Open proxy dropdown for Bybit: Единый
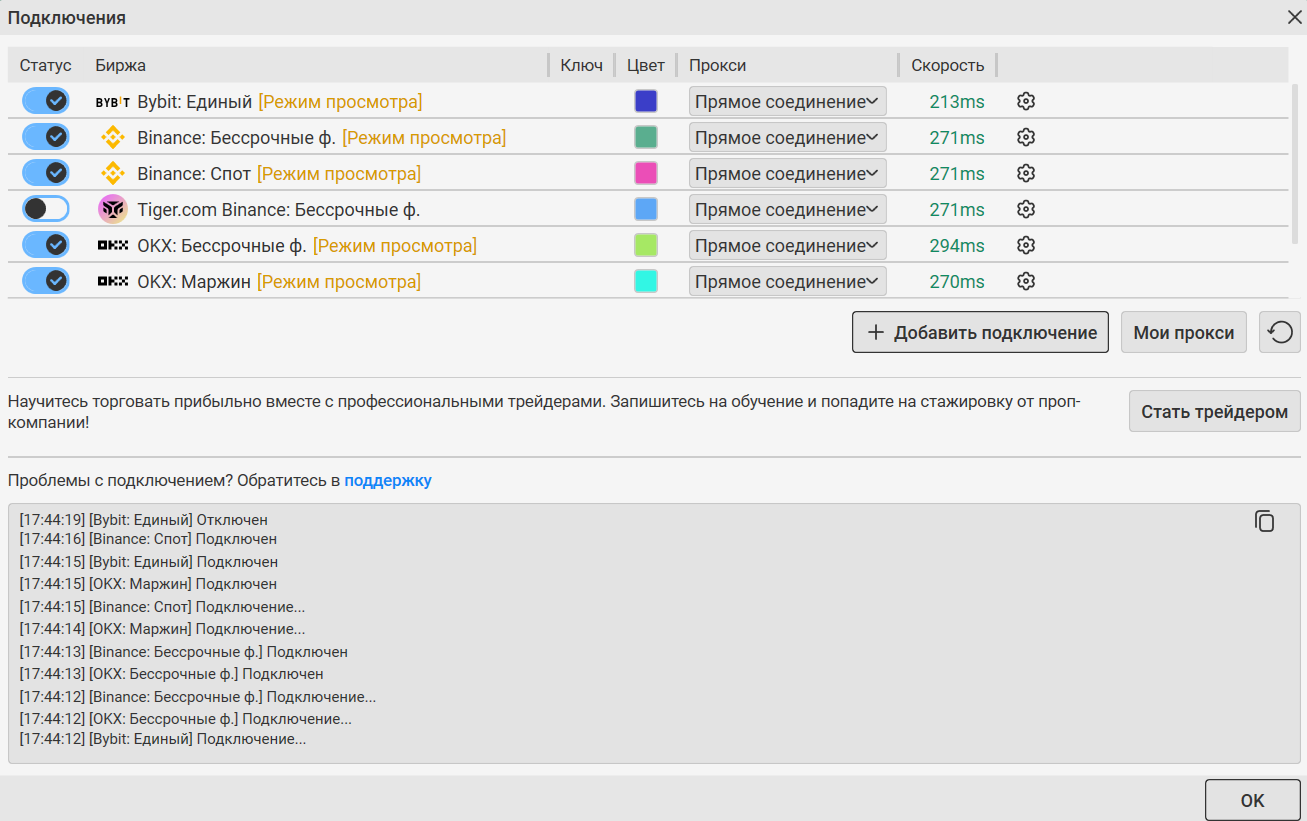 pos(787,101)
